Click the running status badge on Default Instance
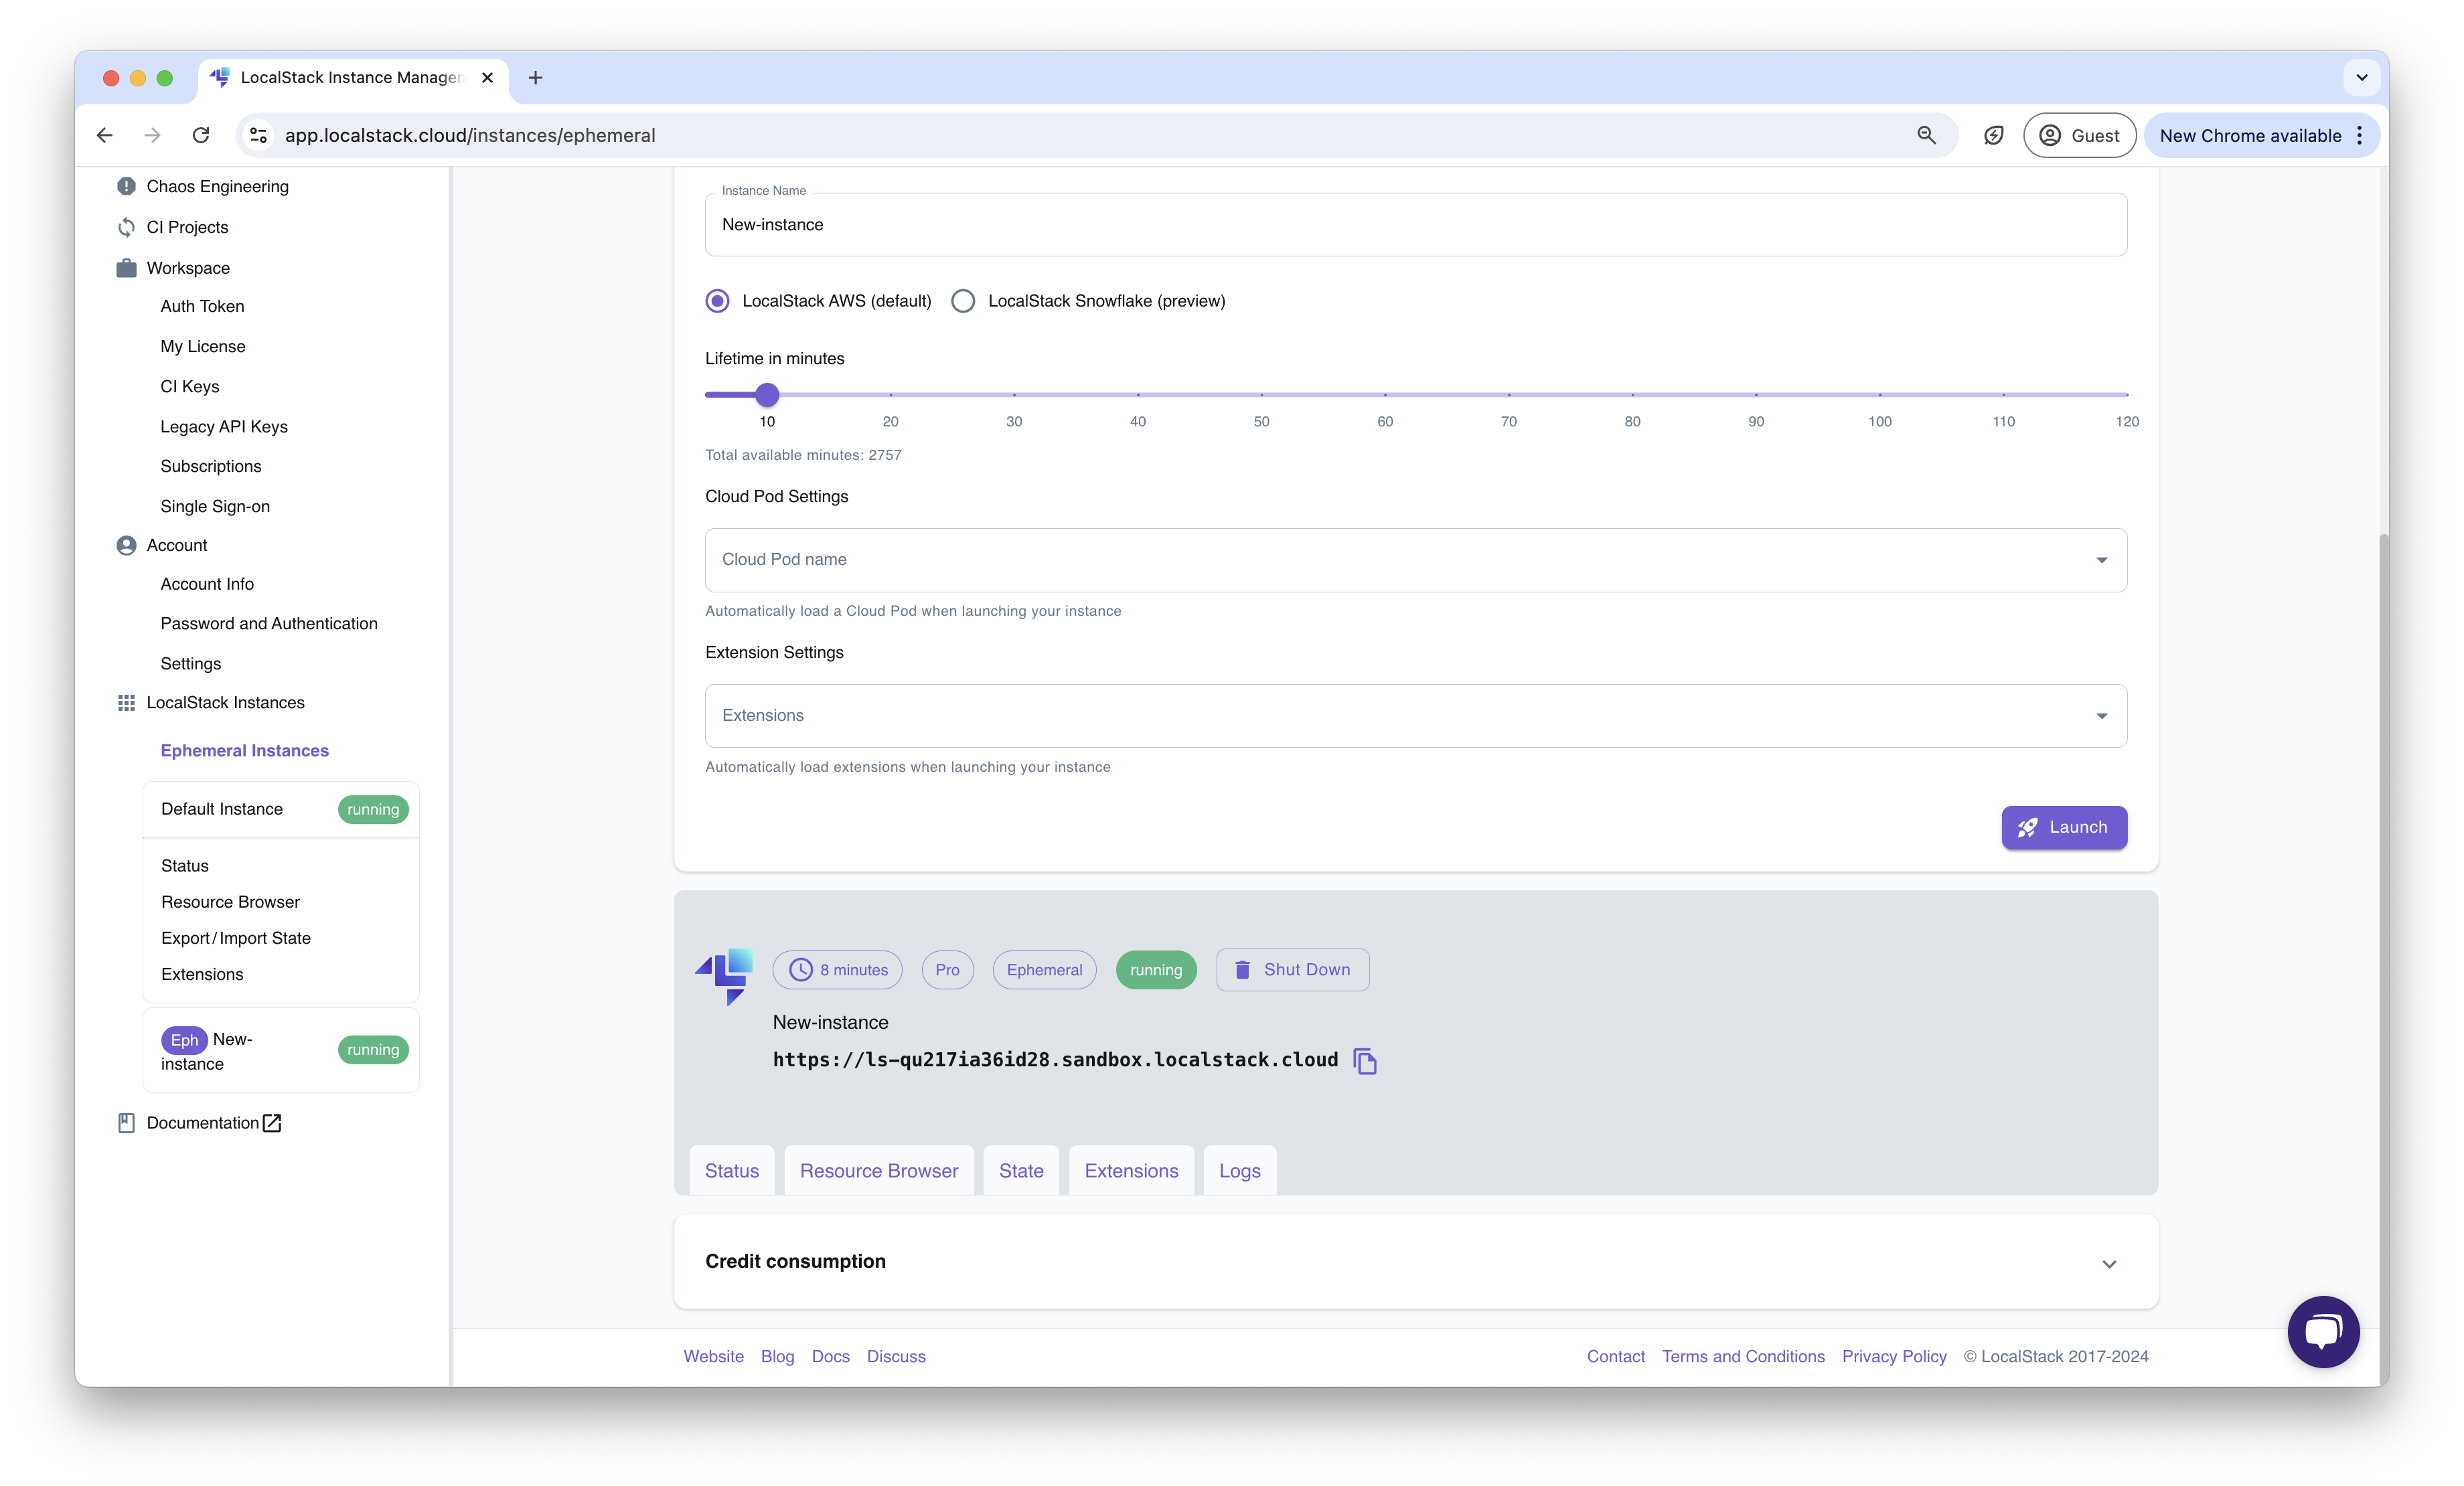This screenshot has height=1486, width=2464. (372, 809)
